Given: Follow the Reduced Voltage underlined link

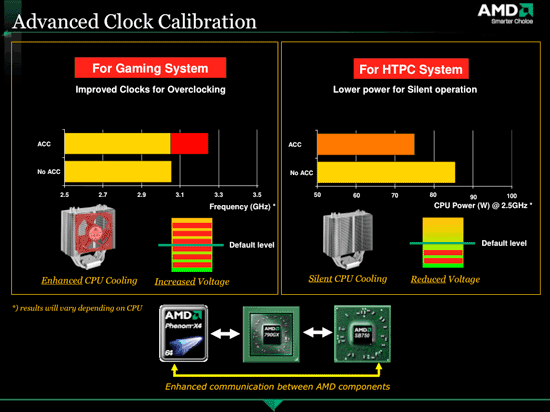Looking at the screenshot, I should point(445,279).
